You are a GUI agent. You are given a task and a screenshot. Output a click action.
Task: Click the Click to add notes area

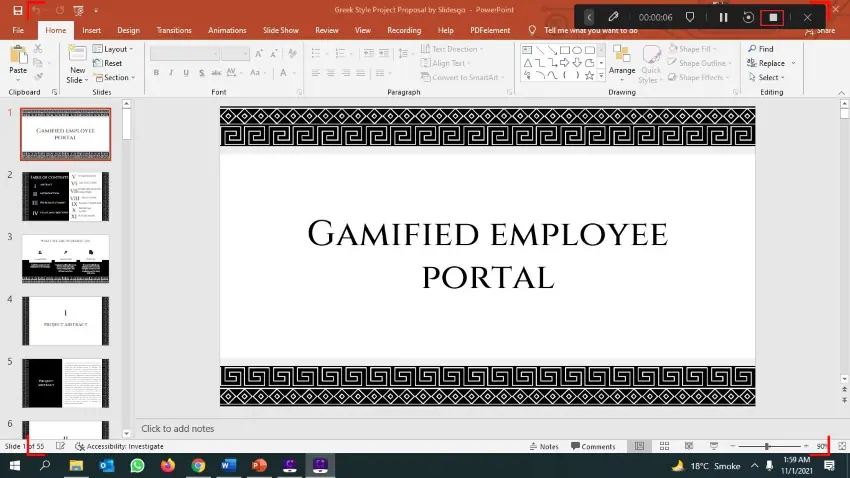click(x=178, y=428)
